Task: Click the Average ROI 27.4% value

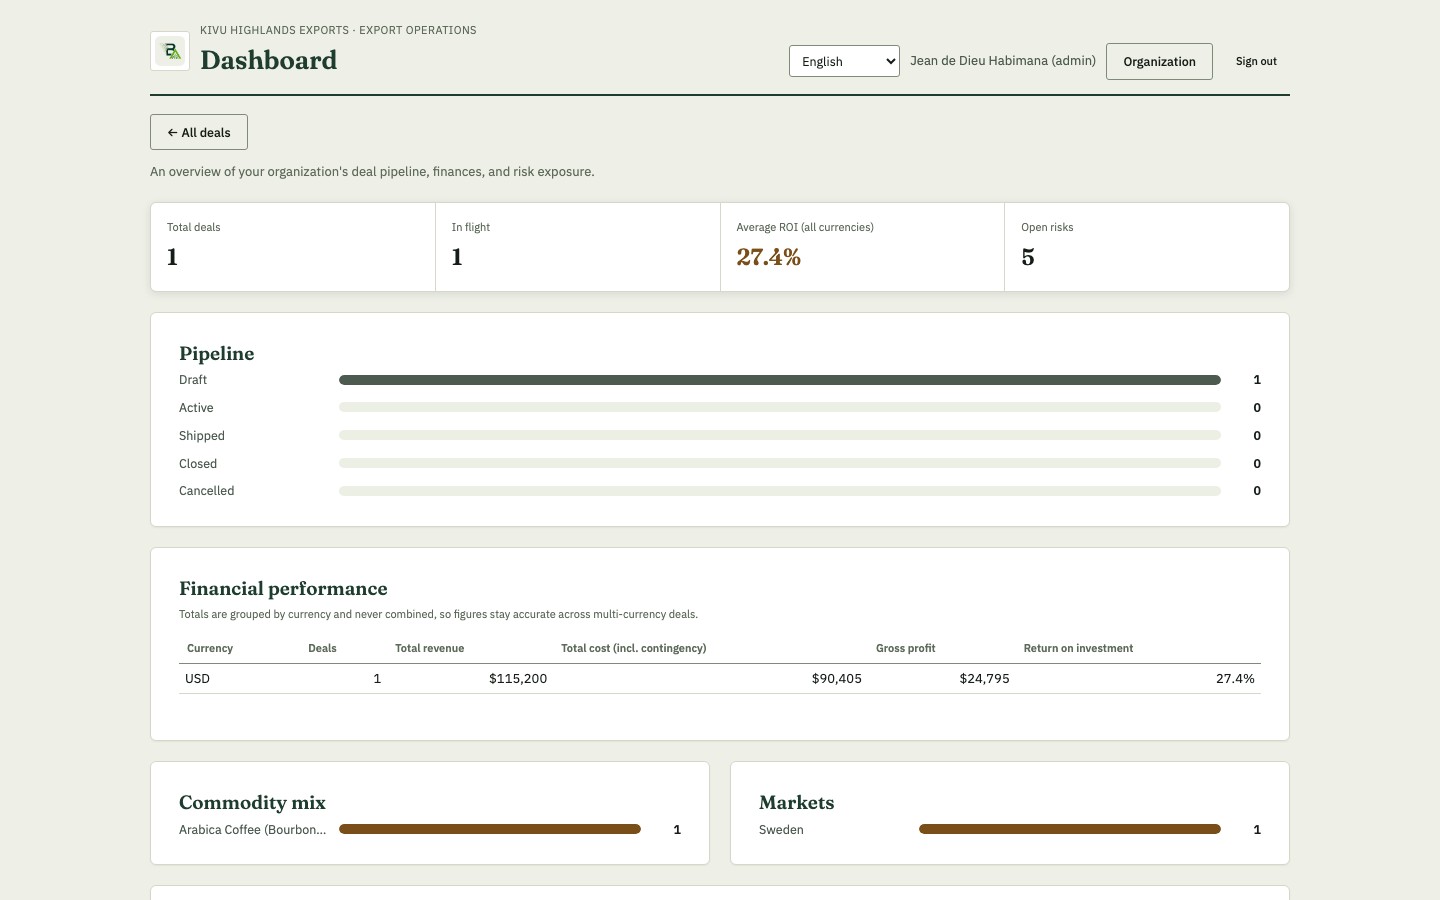Action: [x=769, y=257]
